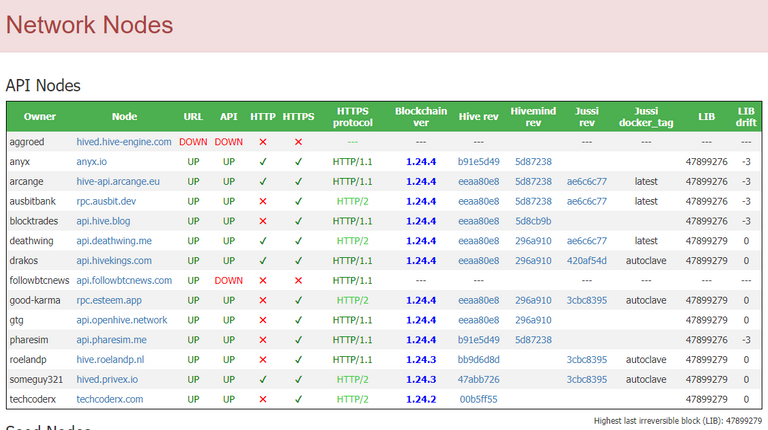Click the DOWN URL status for aggroed
The image size is (768, 430).
(x=193, y=142)
